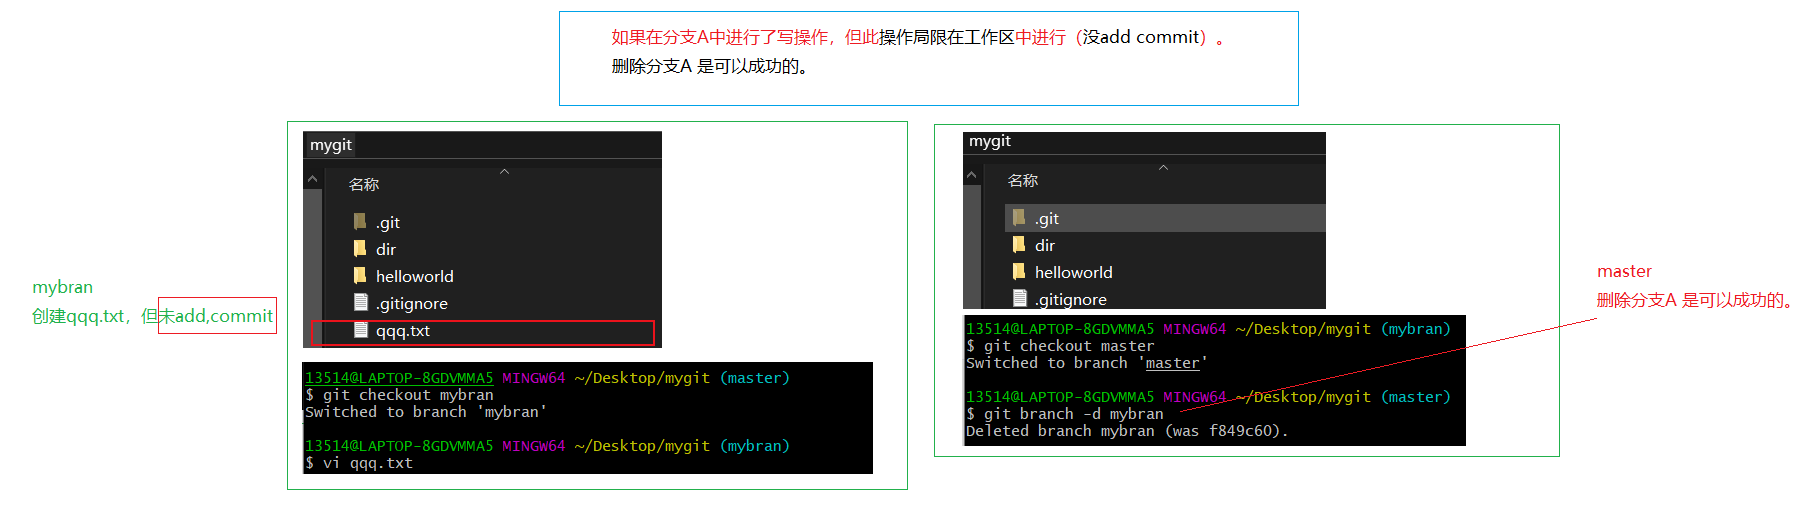
Task: Click helloworld folder icon under the highlighted .git
Action: tap(1019, 272)
